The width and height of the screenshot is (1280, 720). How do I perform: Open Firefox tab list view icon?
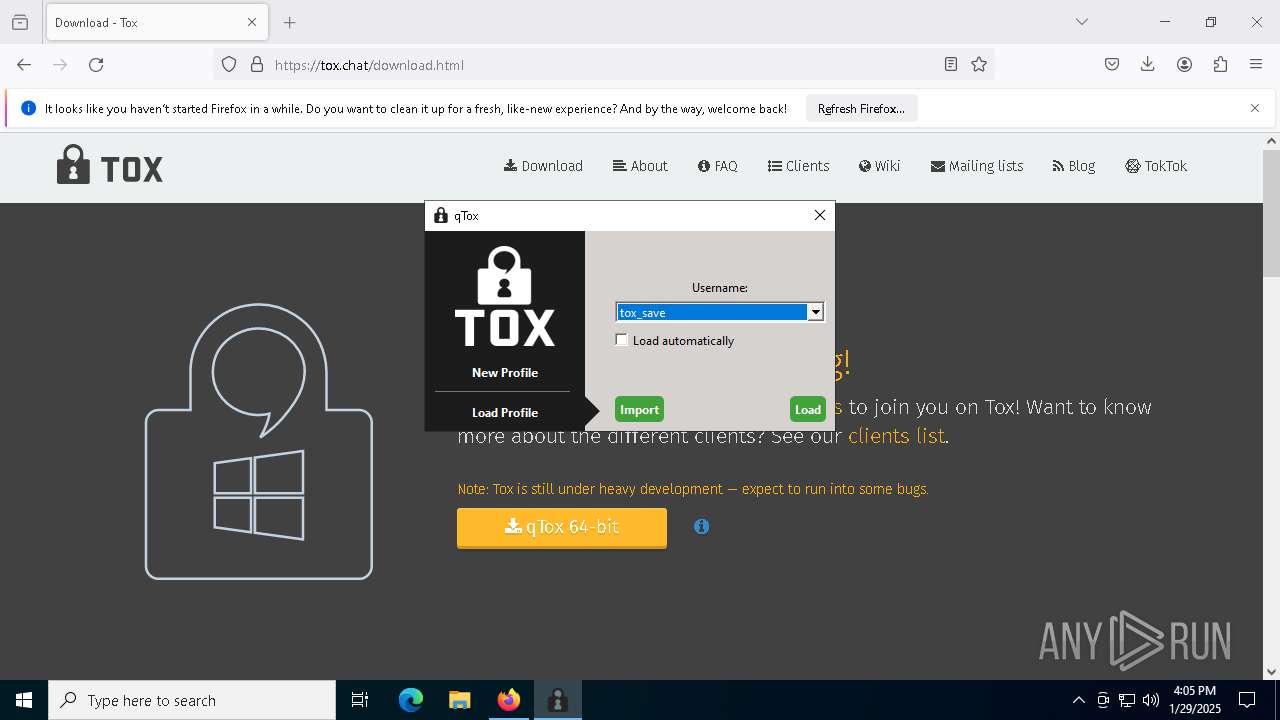20,22
